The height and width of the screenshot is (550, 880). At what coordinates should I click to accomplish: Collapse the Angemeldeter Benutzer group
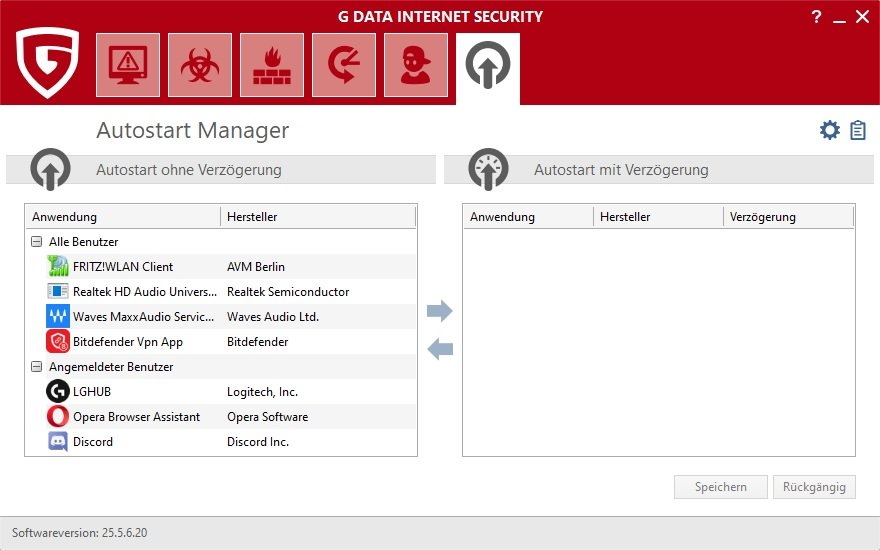(36, 366)
